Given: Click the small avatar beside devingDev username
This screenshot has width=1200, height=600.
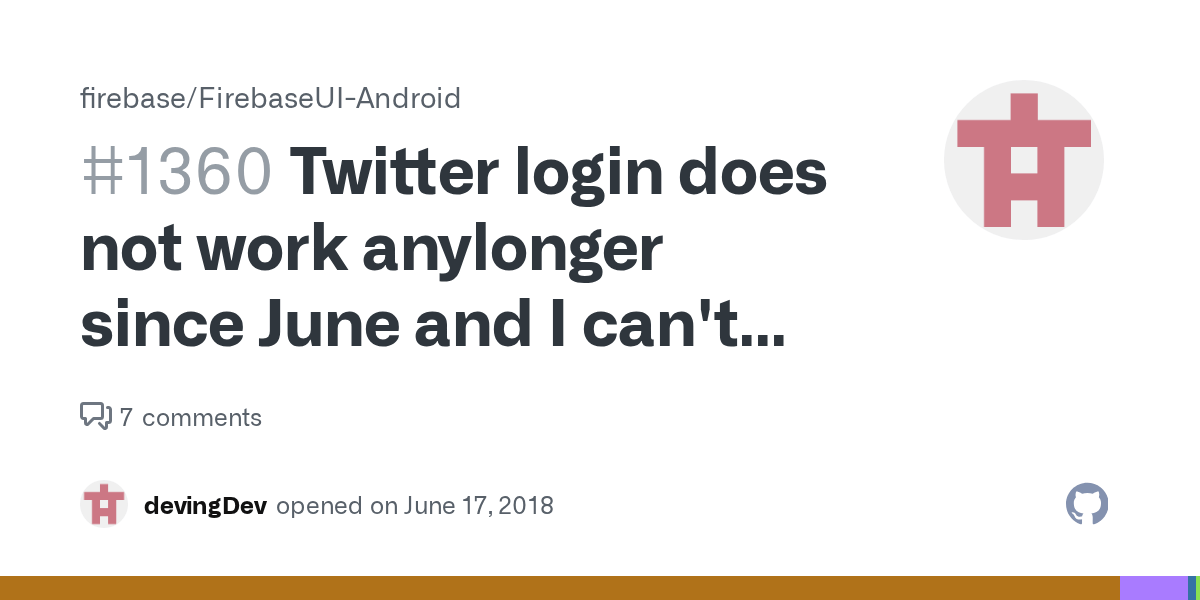Looking at the screenshot, I should pos(103,504).
